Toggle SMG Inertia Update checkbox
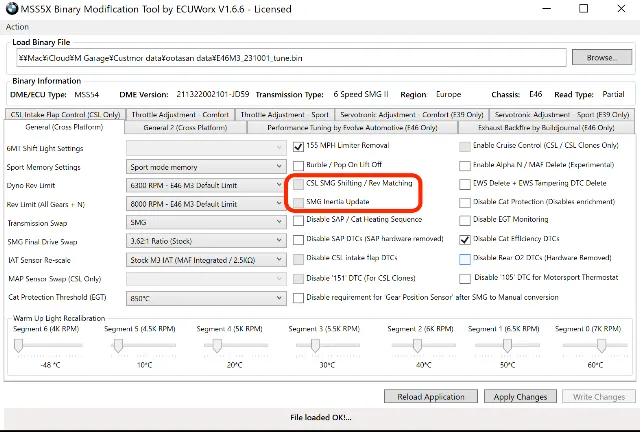This screenshot has height=432, width=640. coord(298,202)
